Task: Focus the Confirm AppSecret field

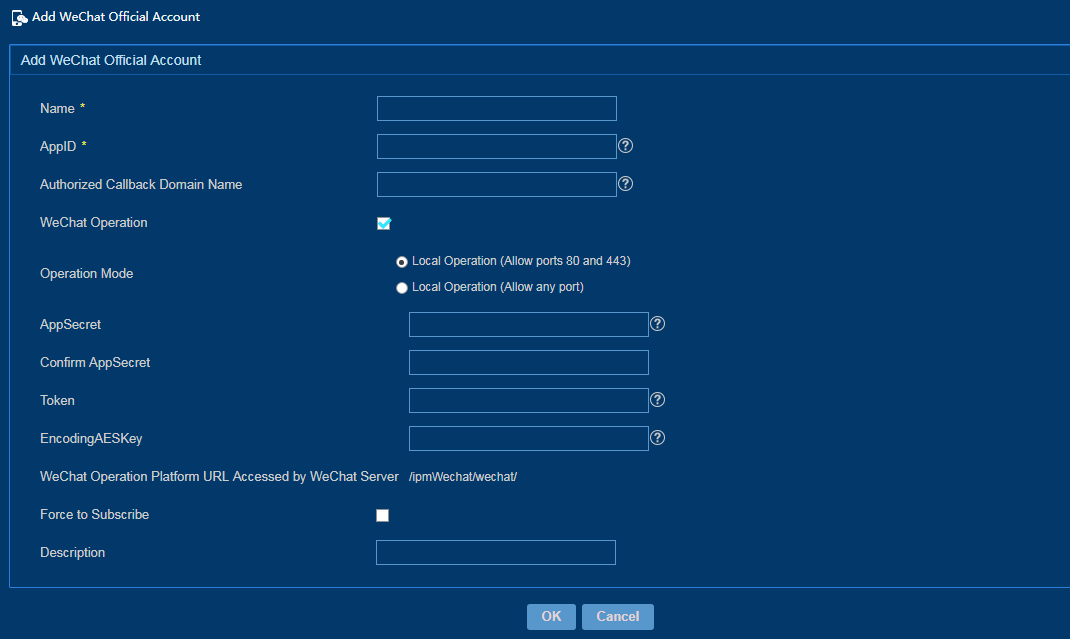Action: coord(529,363)
